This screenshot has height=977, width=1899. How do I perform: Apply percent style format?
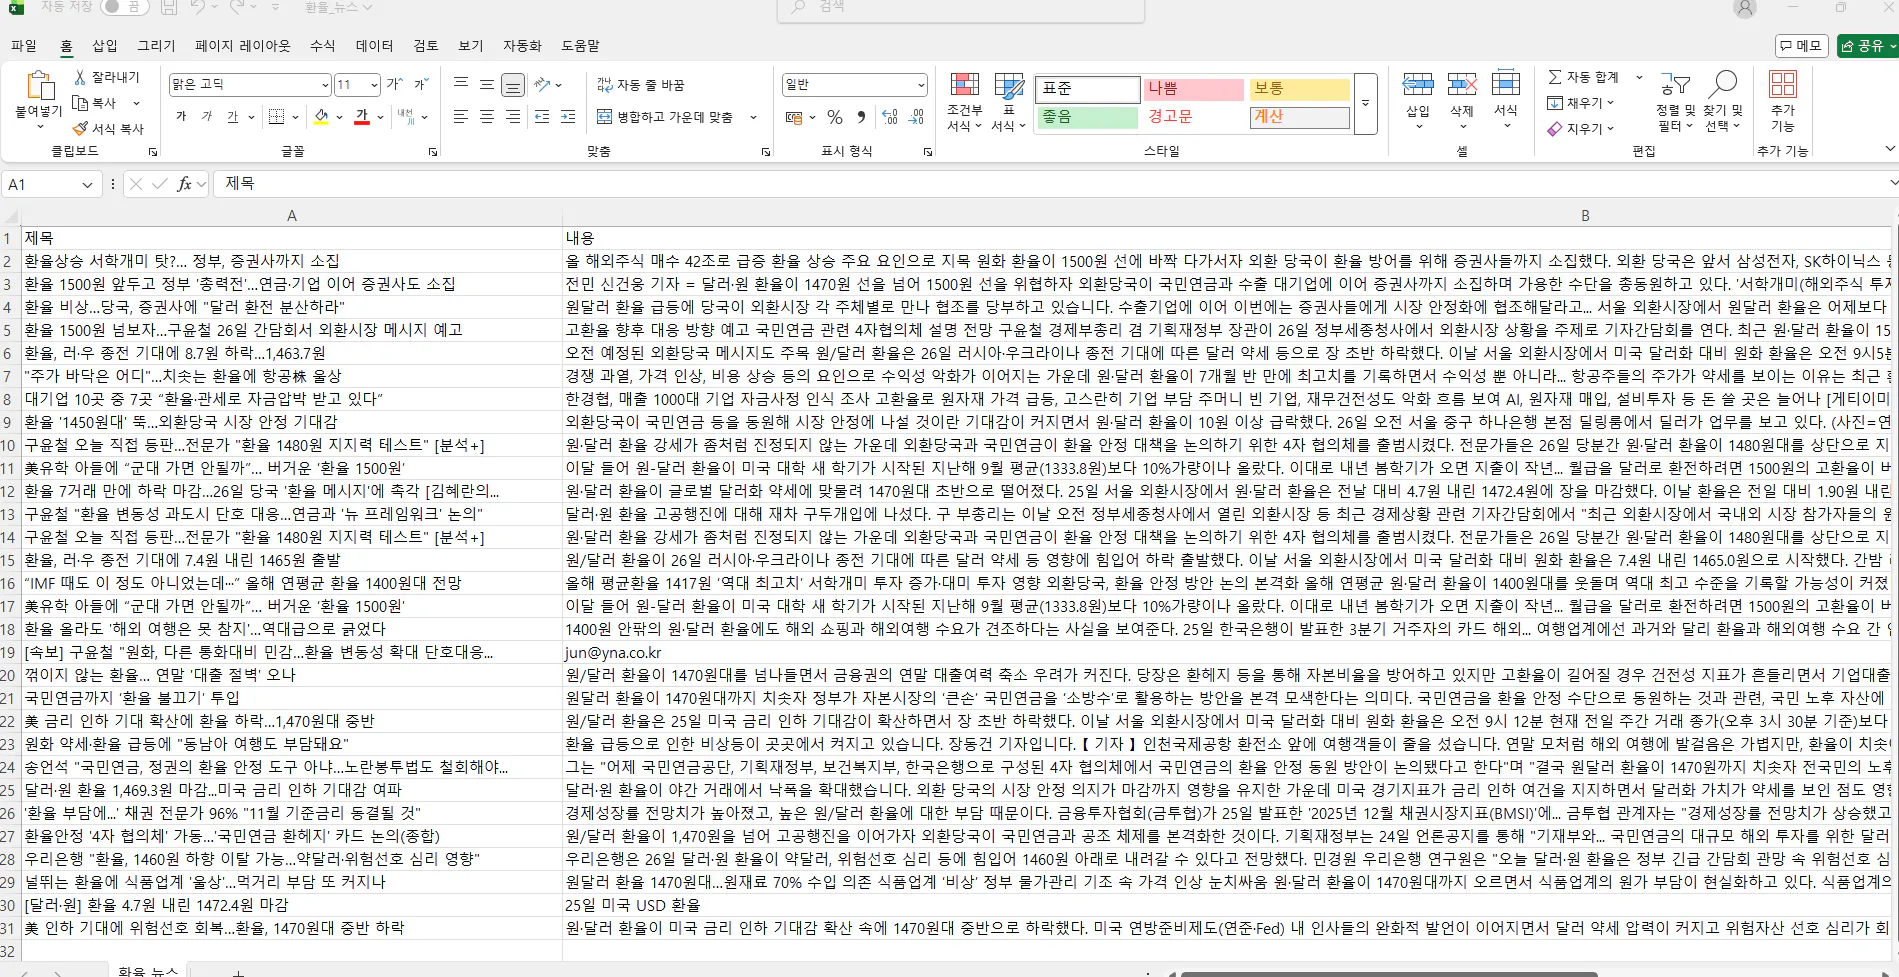tap(835, 117)
